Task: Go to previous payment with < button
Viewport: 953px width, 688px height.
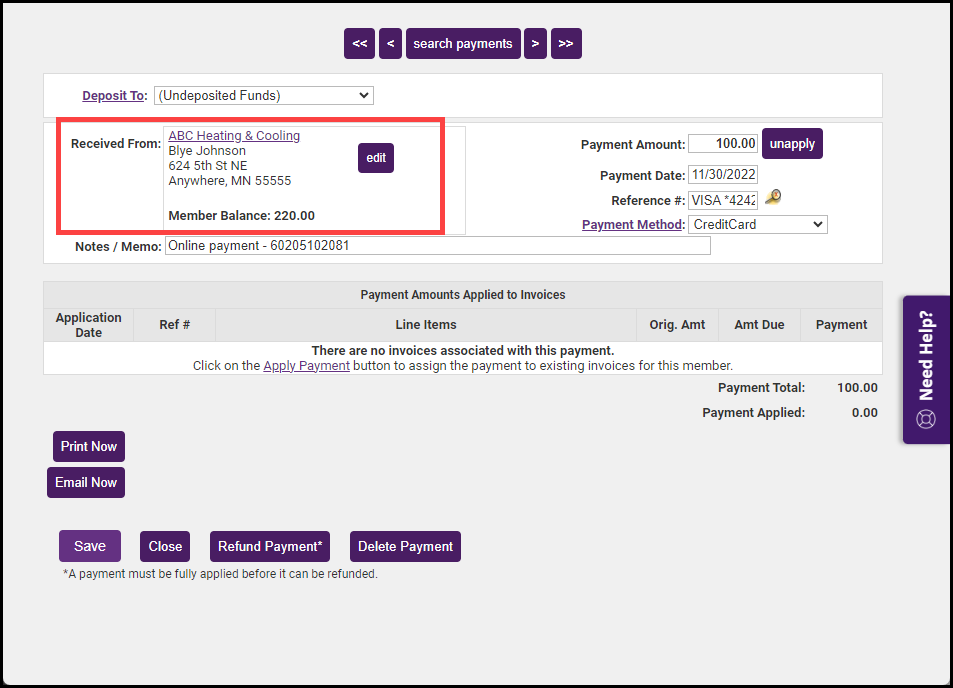Action: 391,44
